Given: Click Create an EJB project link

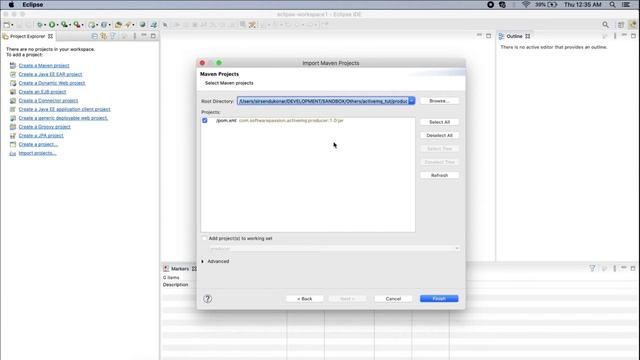Looking at the screenshot, I should click(x=42, y=92).
